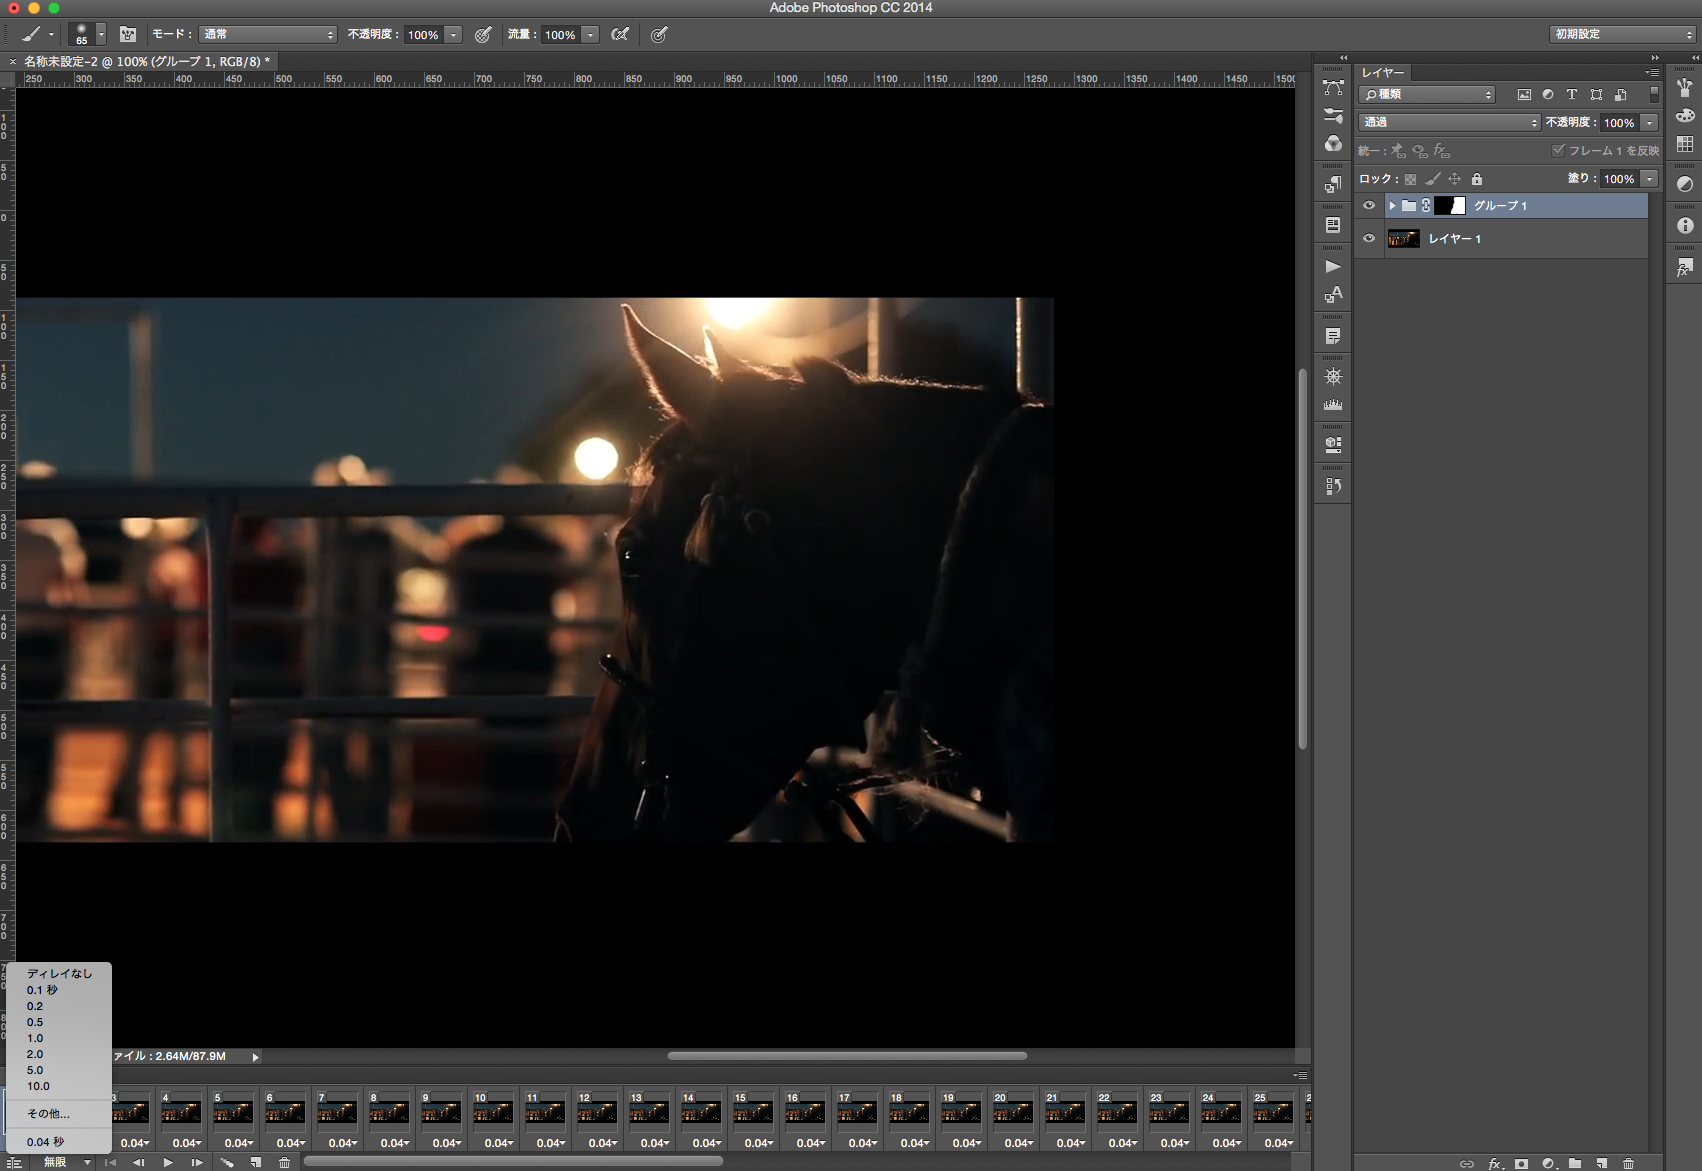Tween animation frames icon

tap(227, 1162)
